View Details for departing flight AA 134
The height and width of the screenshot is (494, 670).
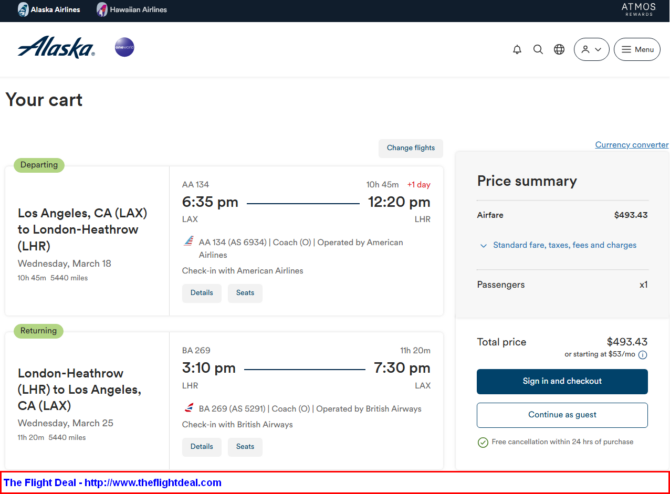[201, 293]
